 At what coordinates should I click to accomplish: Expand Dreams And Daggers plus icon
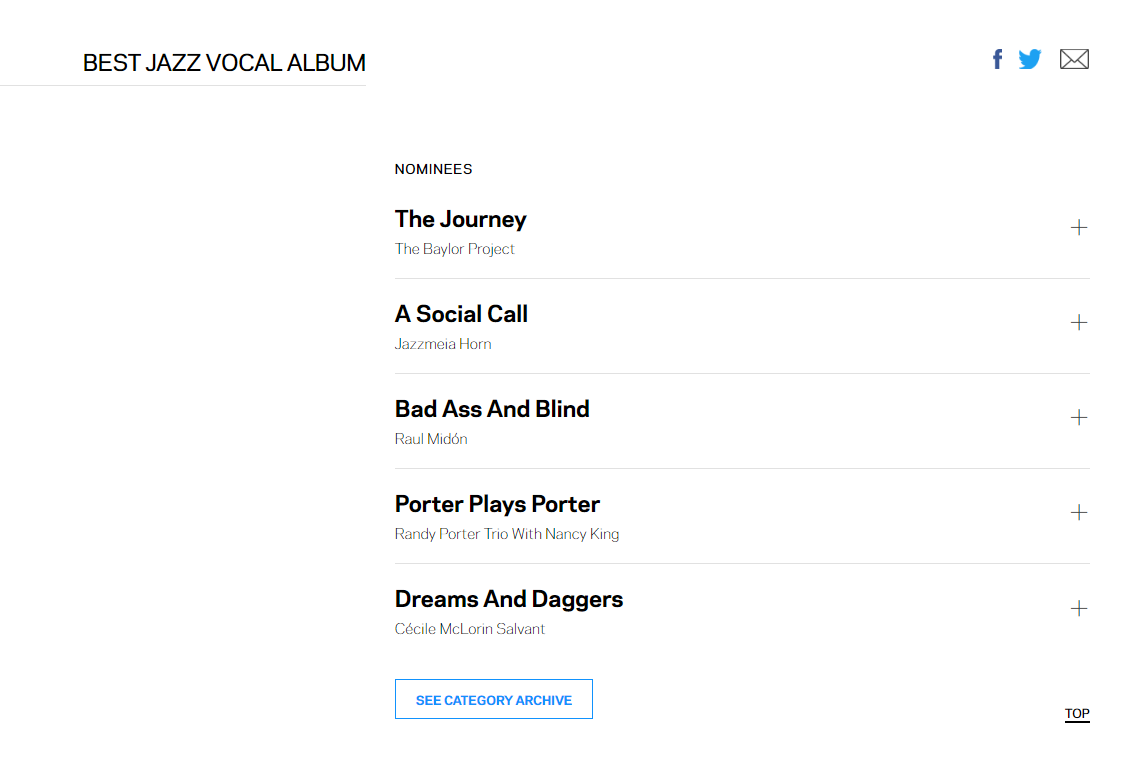(x=1078, y=608)
